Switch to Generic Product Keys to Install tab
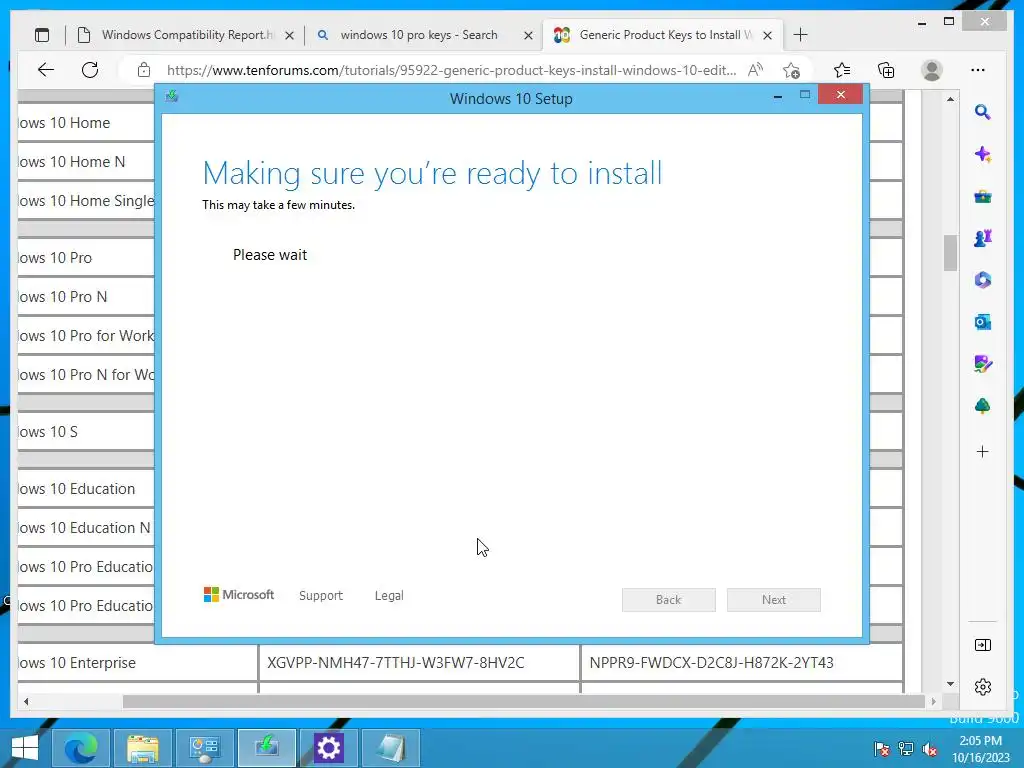This screenshot has width=1024, height=768. (x=662, y=35)
